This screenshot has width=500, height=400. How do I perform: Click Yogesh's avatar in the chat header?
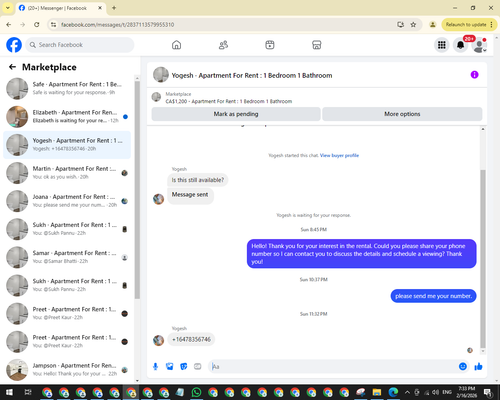[161, 75]
